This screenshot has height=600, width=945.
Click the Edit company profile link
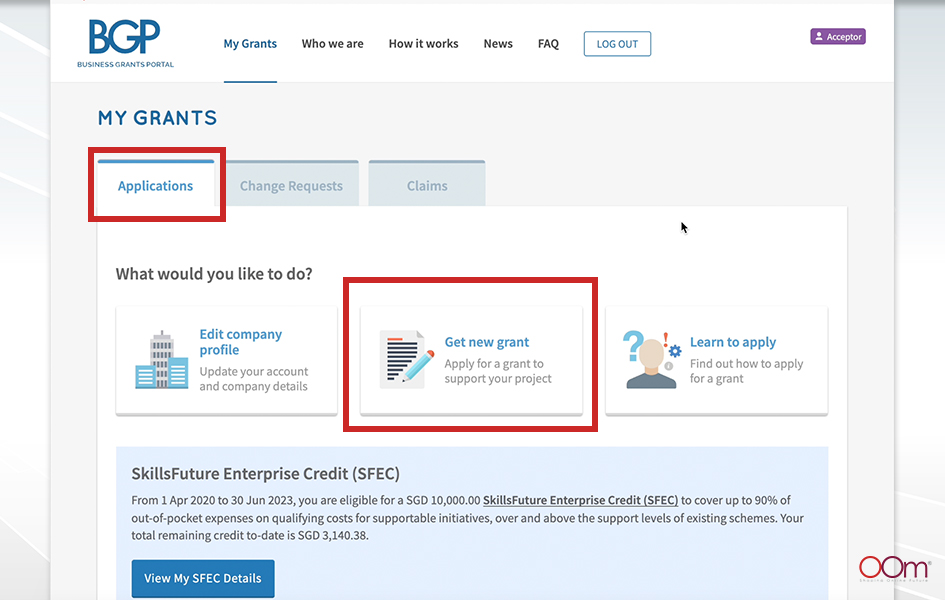240,342
